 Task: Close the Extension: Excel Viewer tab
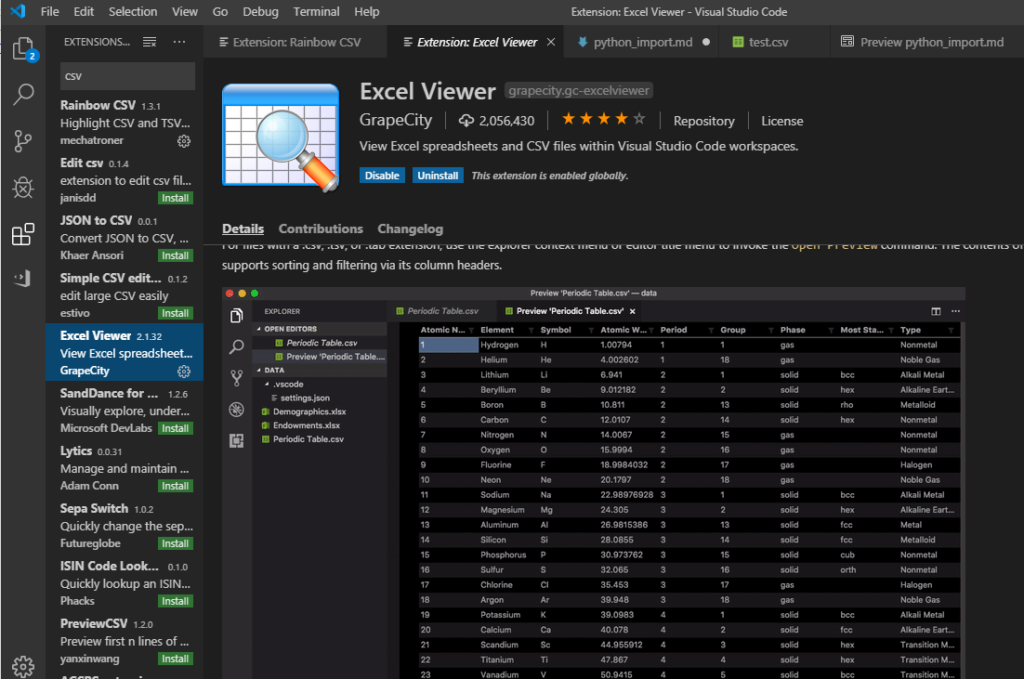pyautogui.click(x=551, y=42)
